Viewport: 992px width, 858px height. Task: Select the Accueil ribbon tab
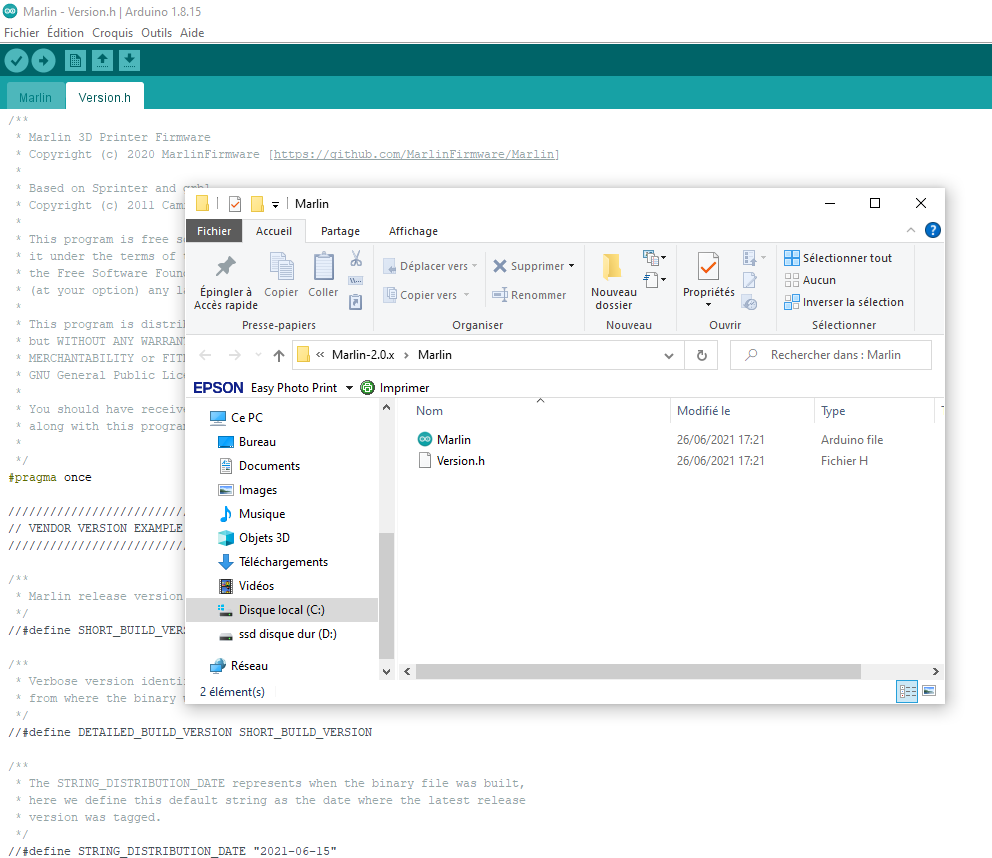pos(274,231)
